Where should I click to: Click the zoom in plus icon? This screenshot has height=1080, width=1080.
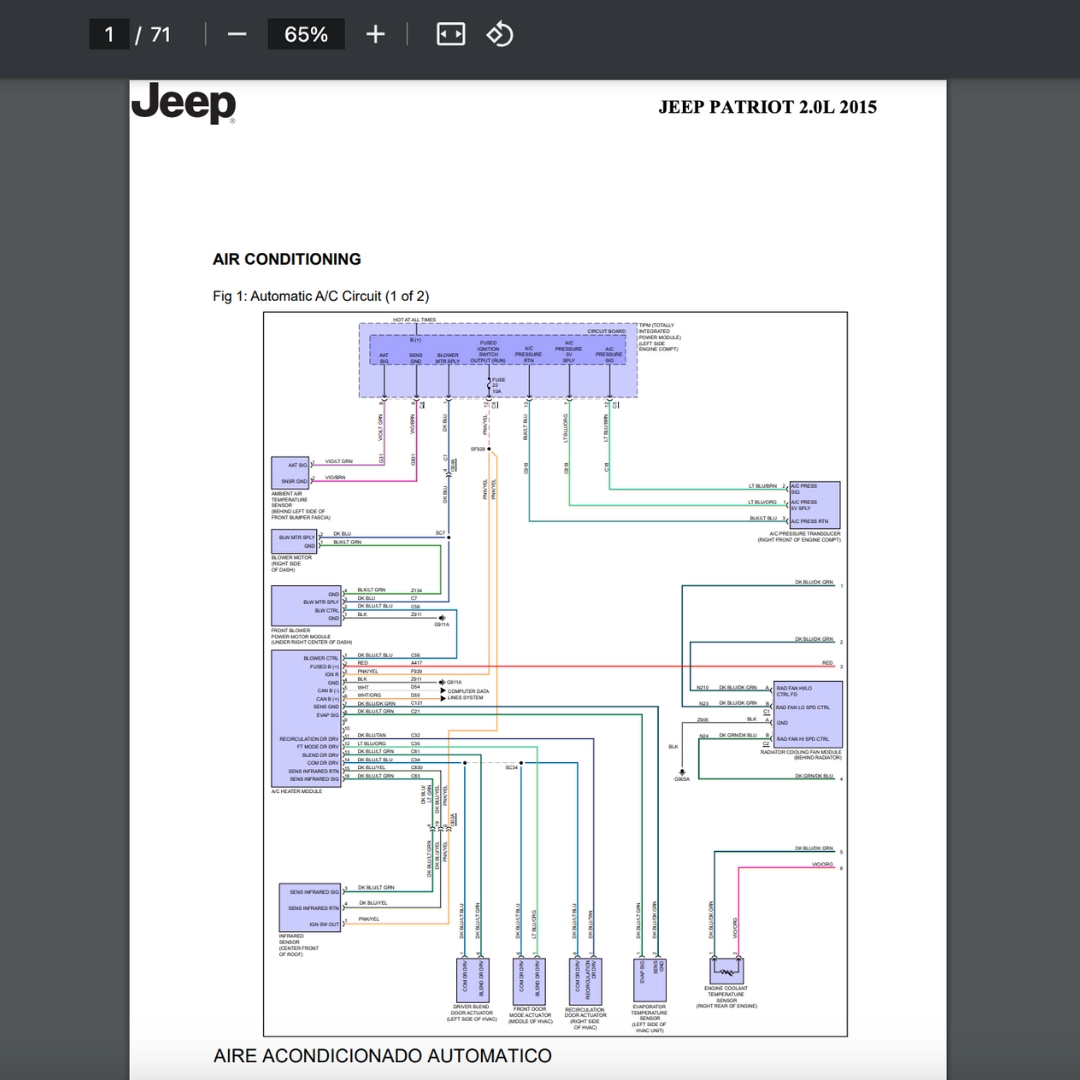coord(375,34)
